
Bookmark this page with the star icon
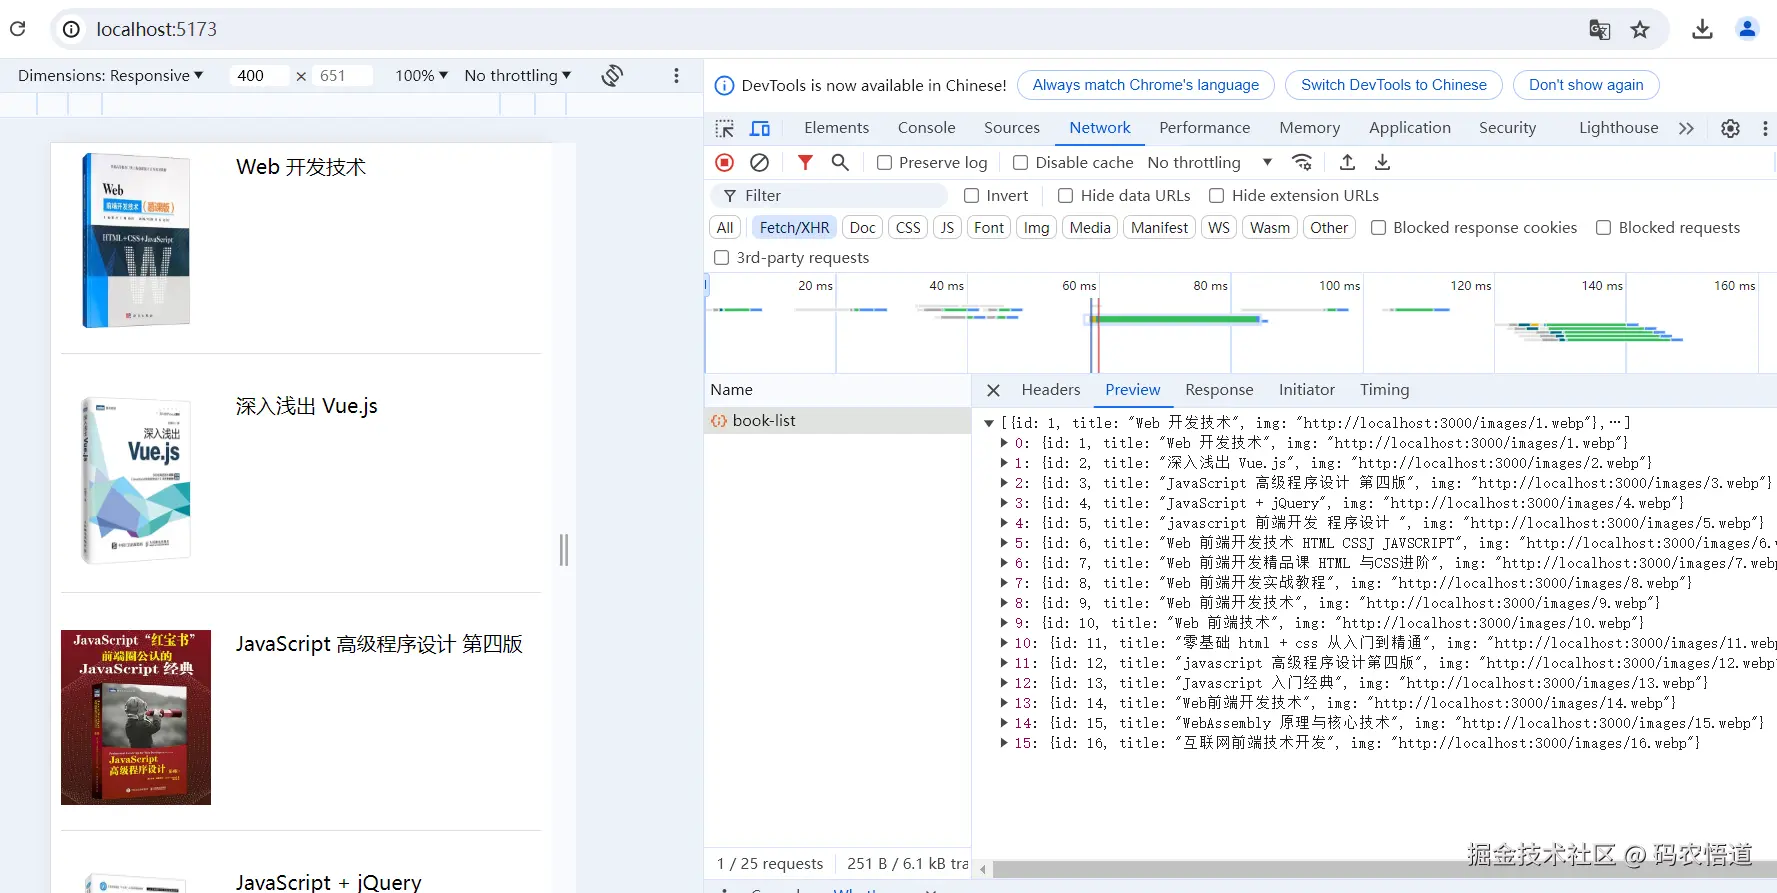coord(1640,29)
